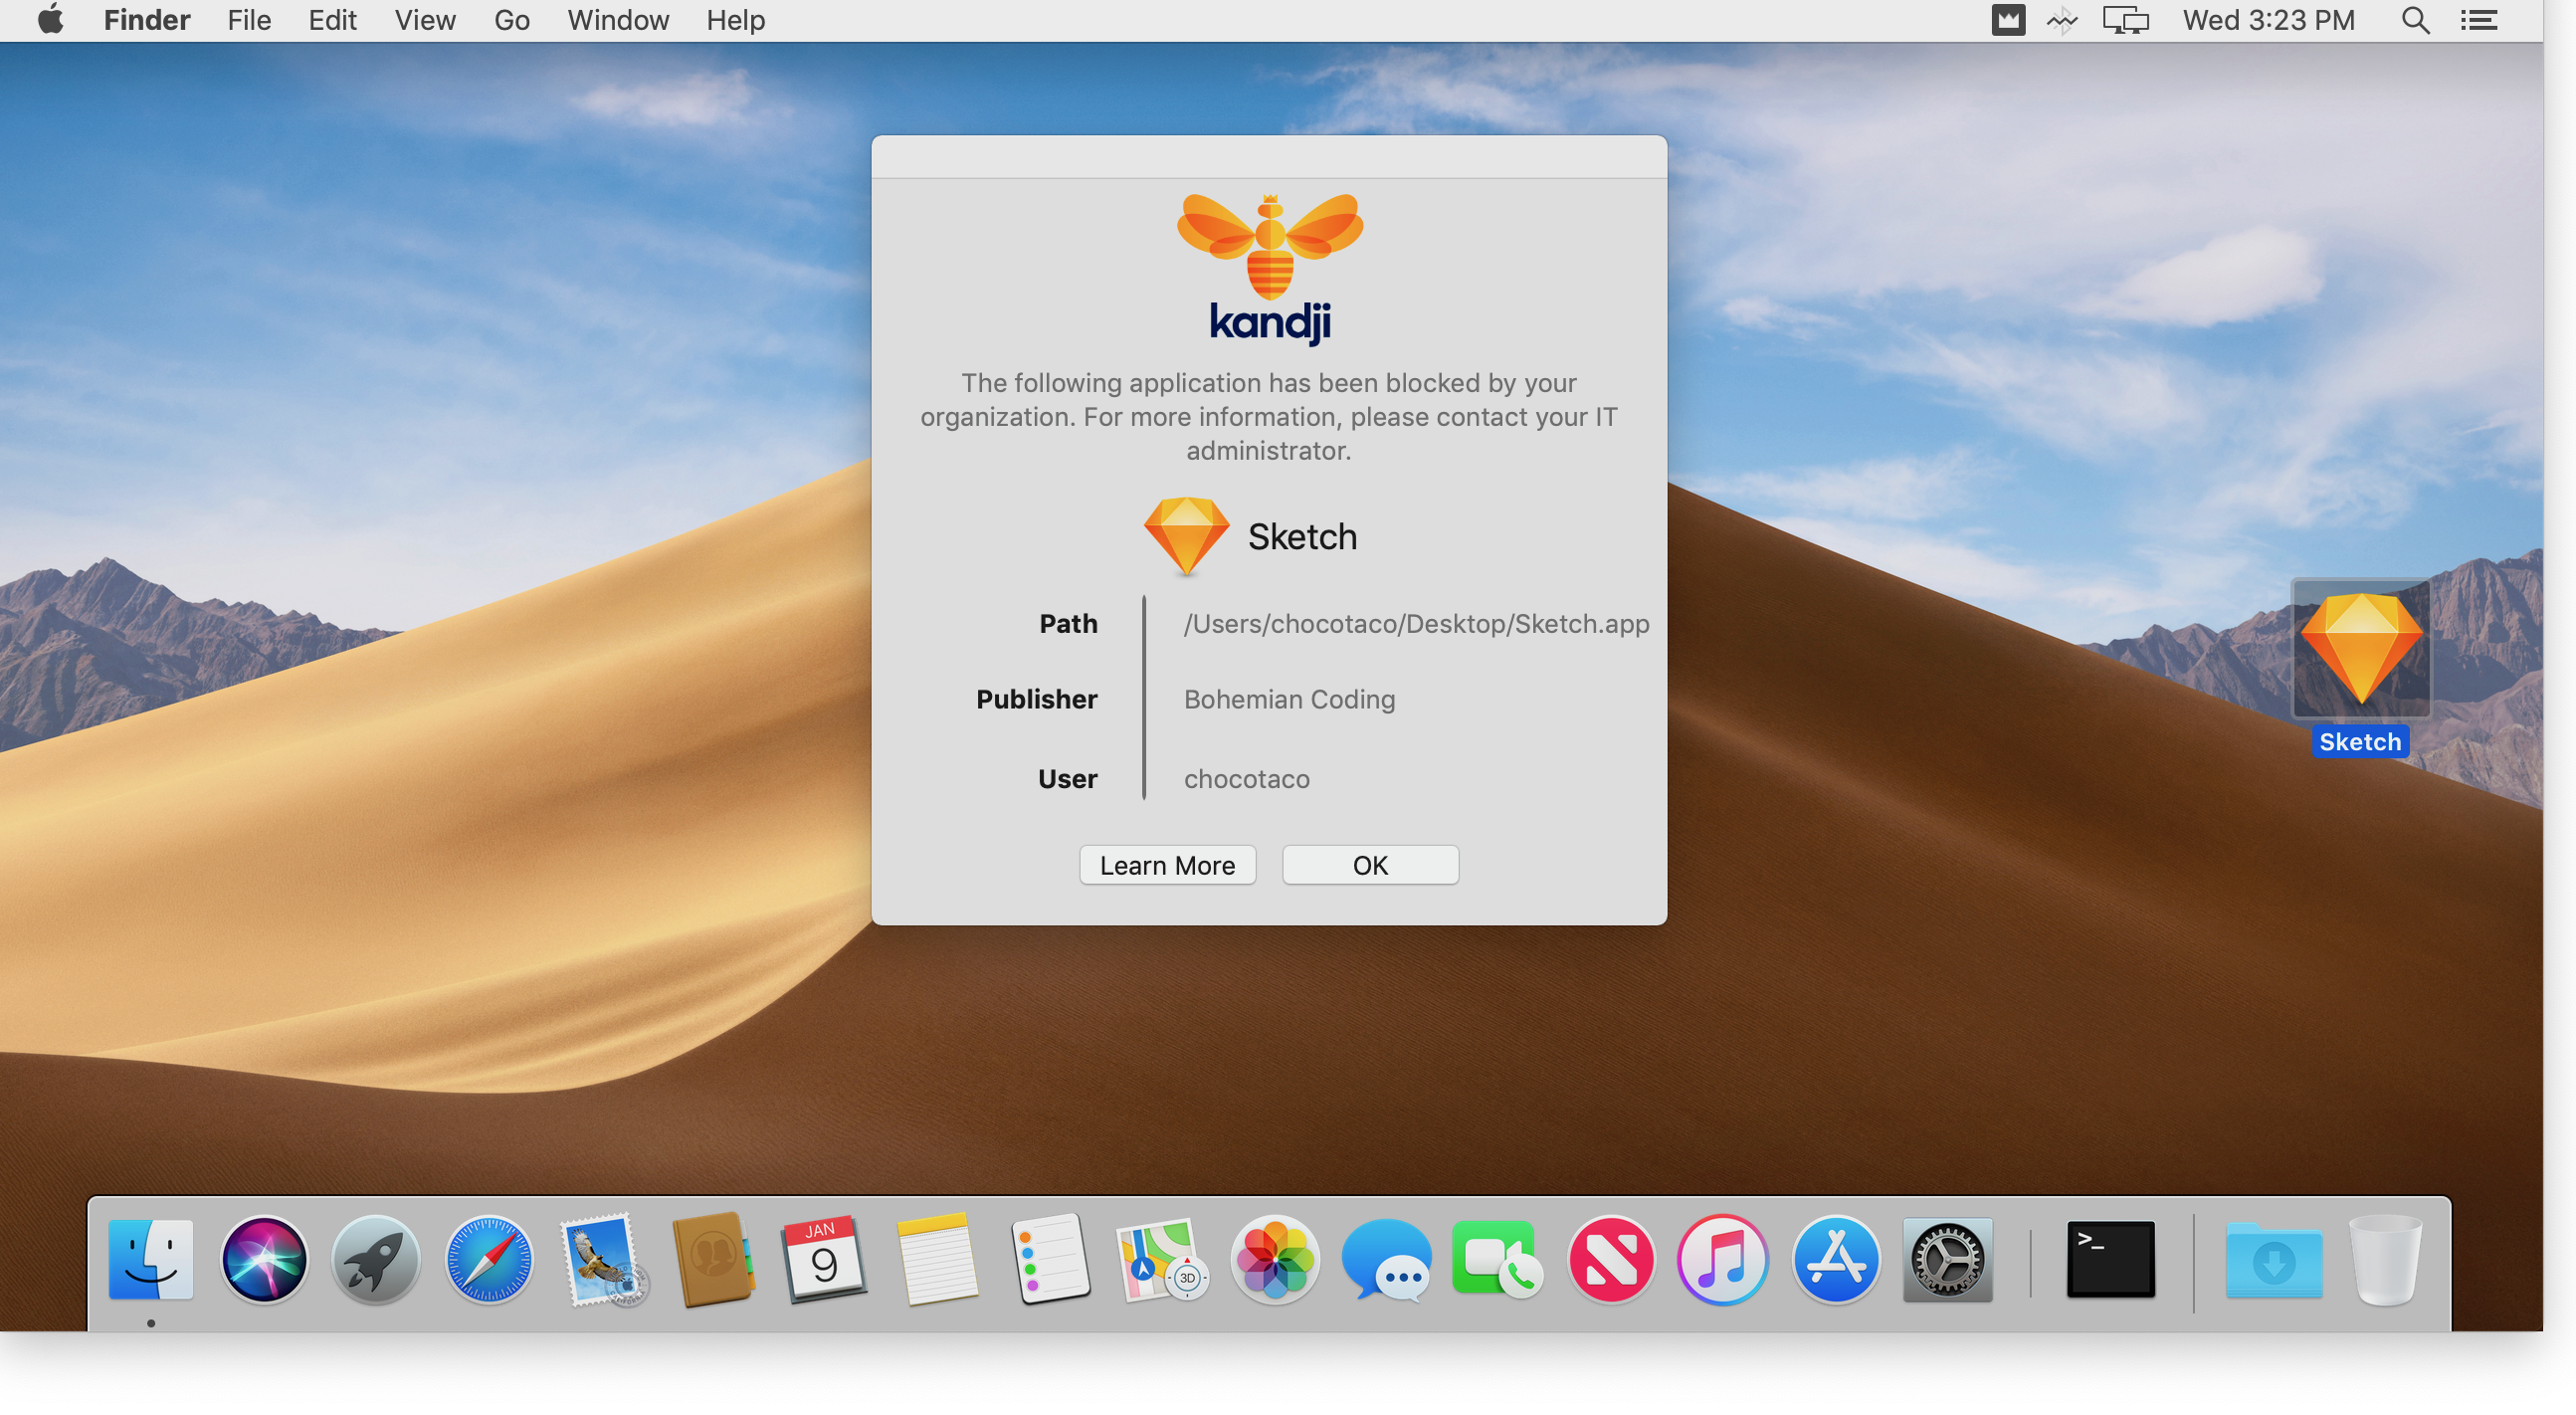Image resolution: width=2576 pixels, height=1415 pixels.
Task: Open the Window menu
Action: (x=618, y=20)
